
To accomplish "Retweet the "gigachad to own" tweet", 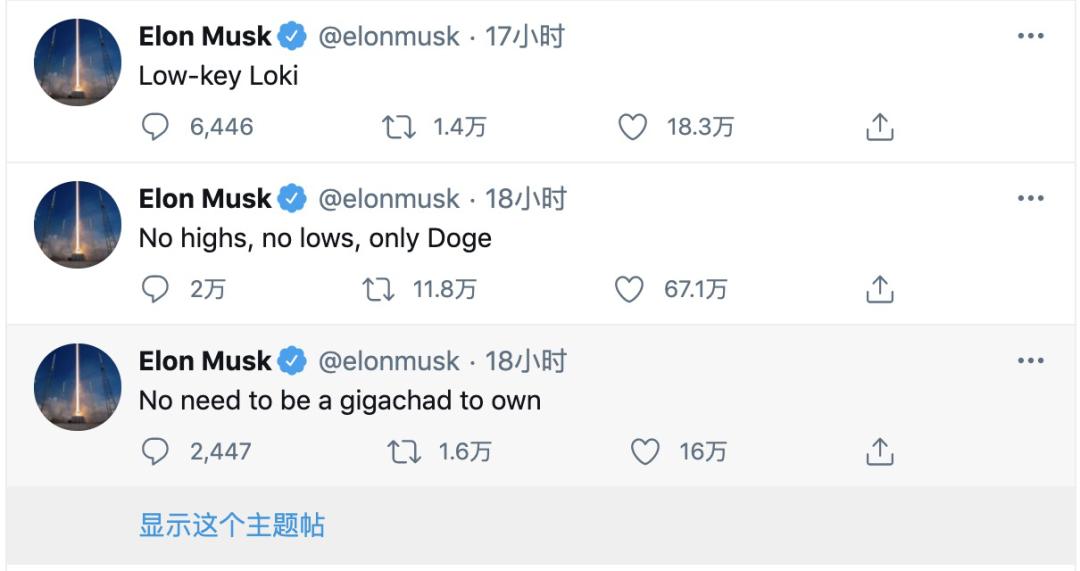I will tap(404, 452).
